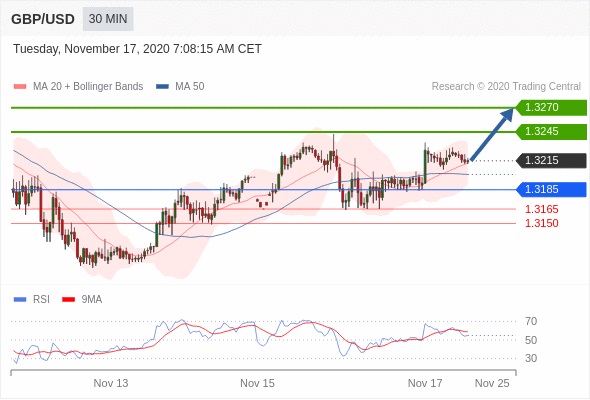Click the Nov 13 date axis label
The height and width of the screenshot is (400, 590).
[x=111, y=383]
